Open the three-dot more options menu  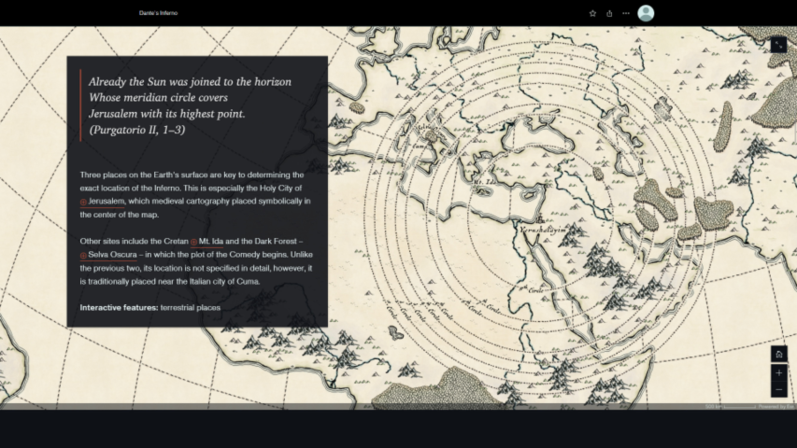pos(626,13)
